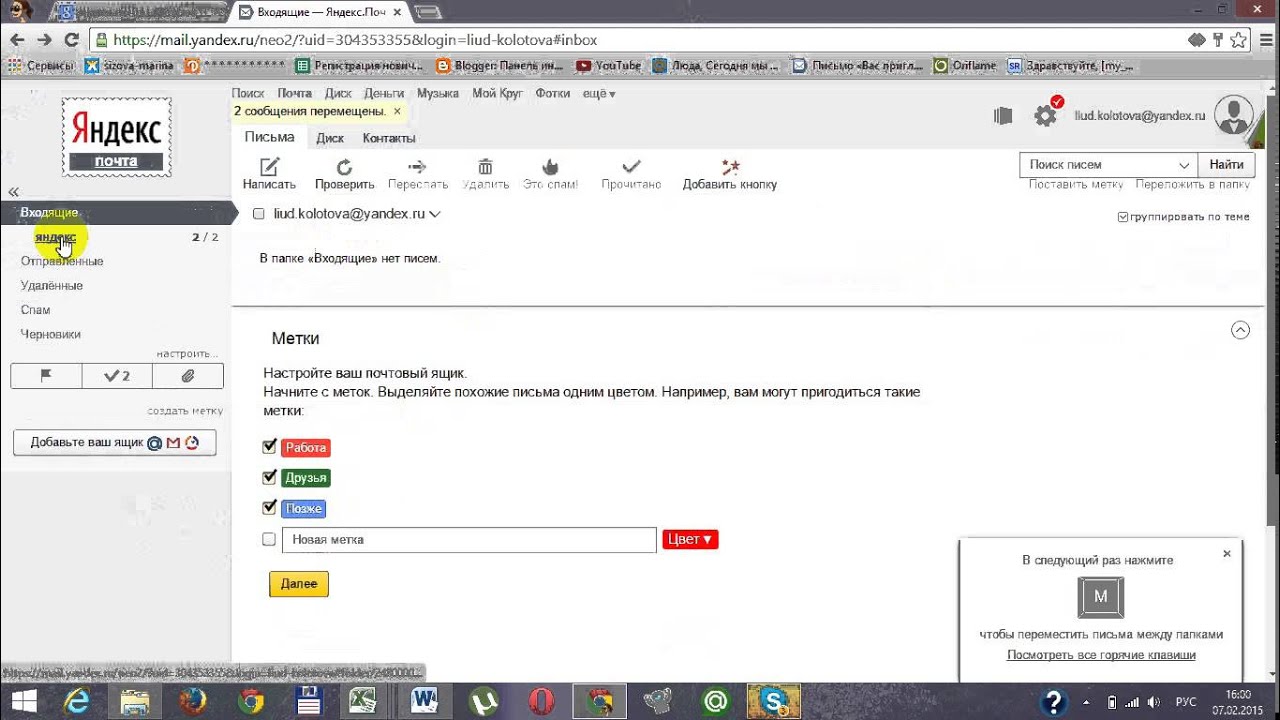Image resolution: width=1280 pixels, height=720 pixels.
Task: Uncheck the Позже label checkbox
Action: coord(269,508)
